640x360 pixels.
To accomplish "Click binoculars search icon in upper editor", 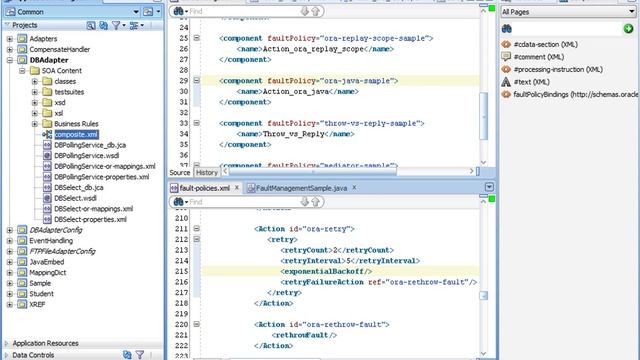I will tap(178, 11).
